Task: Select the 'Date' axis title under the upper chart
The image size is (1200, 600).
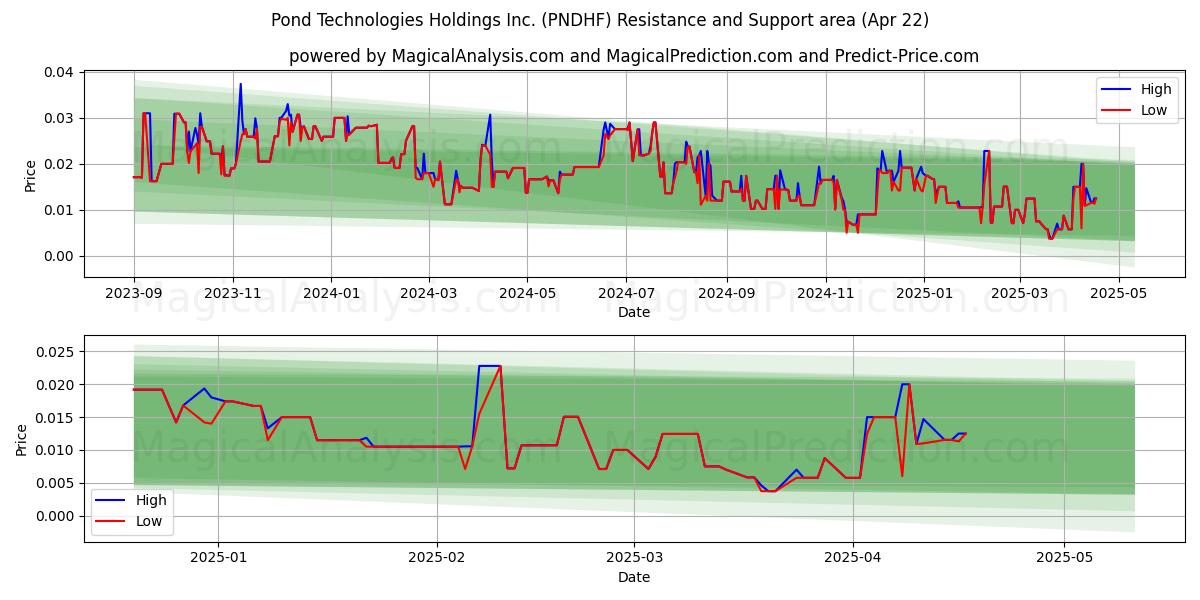Action: pyautogui.click(x=634, y=312)
